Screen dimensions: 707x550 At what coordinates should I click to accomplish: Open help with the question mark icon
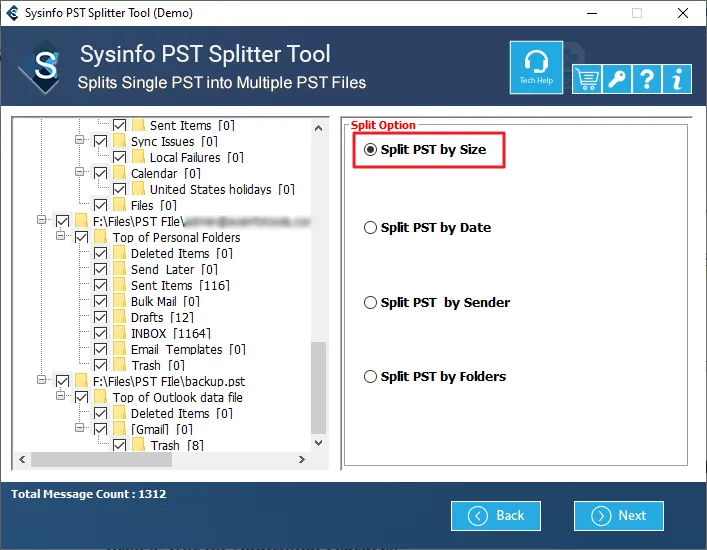click(x=647, y=79)
